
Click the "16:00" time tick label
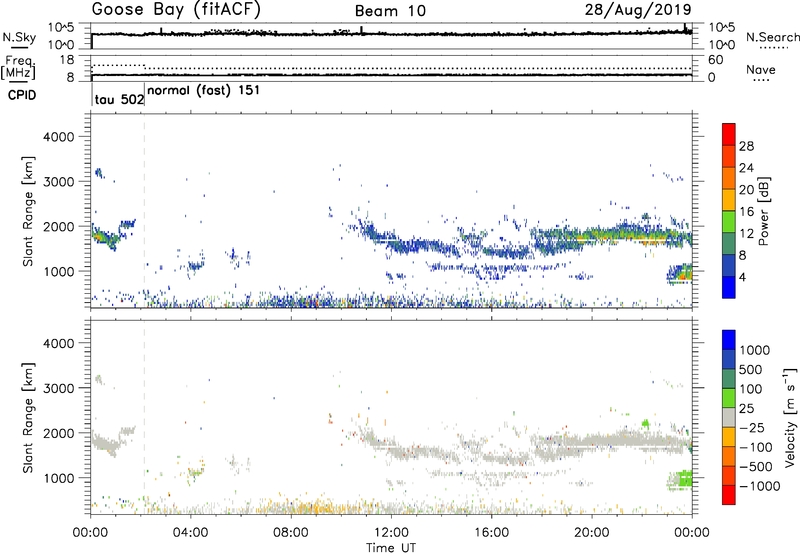pos(491,533)
